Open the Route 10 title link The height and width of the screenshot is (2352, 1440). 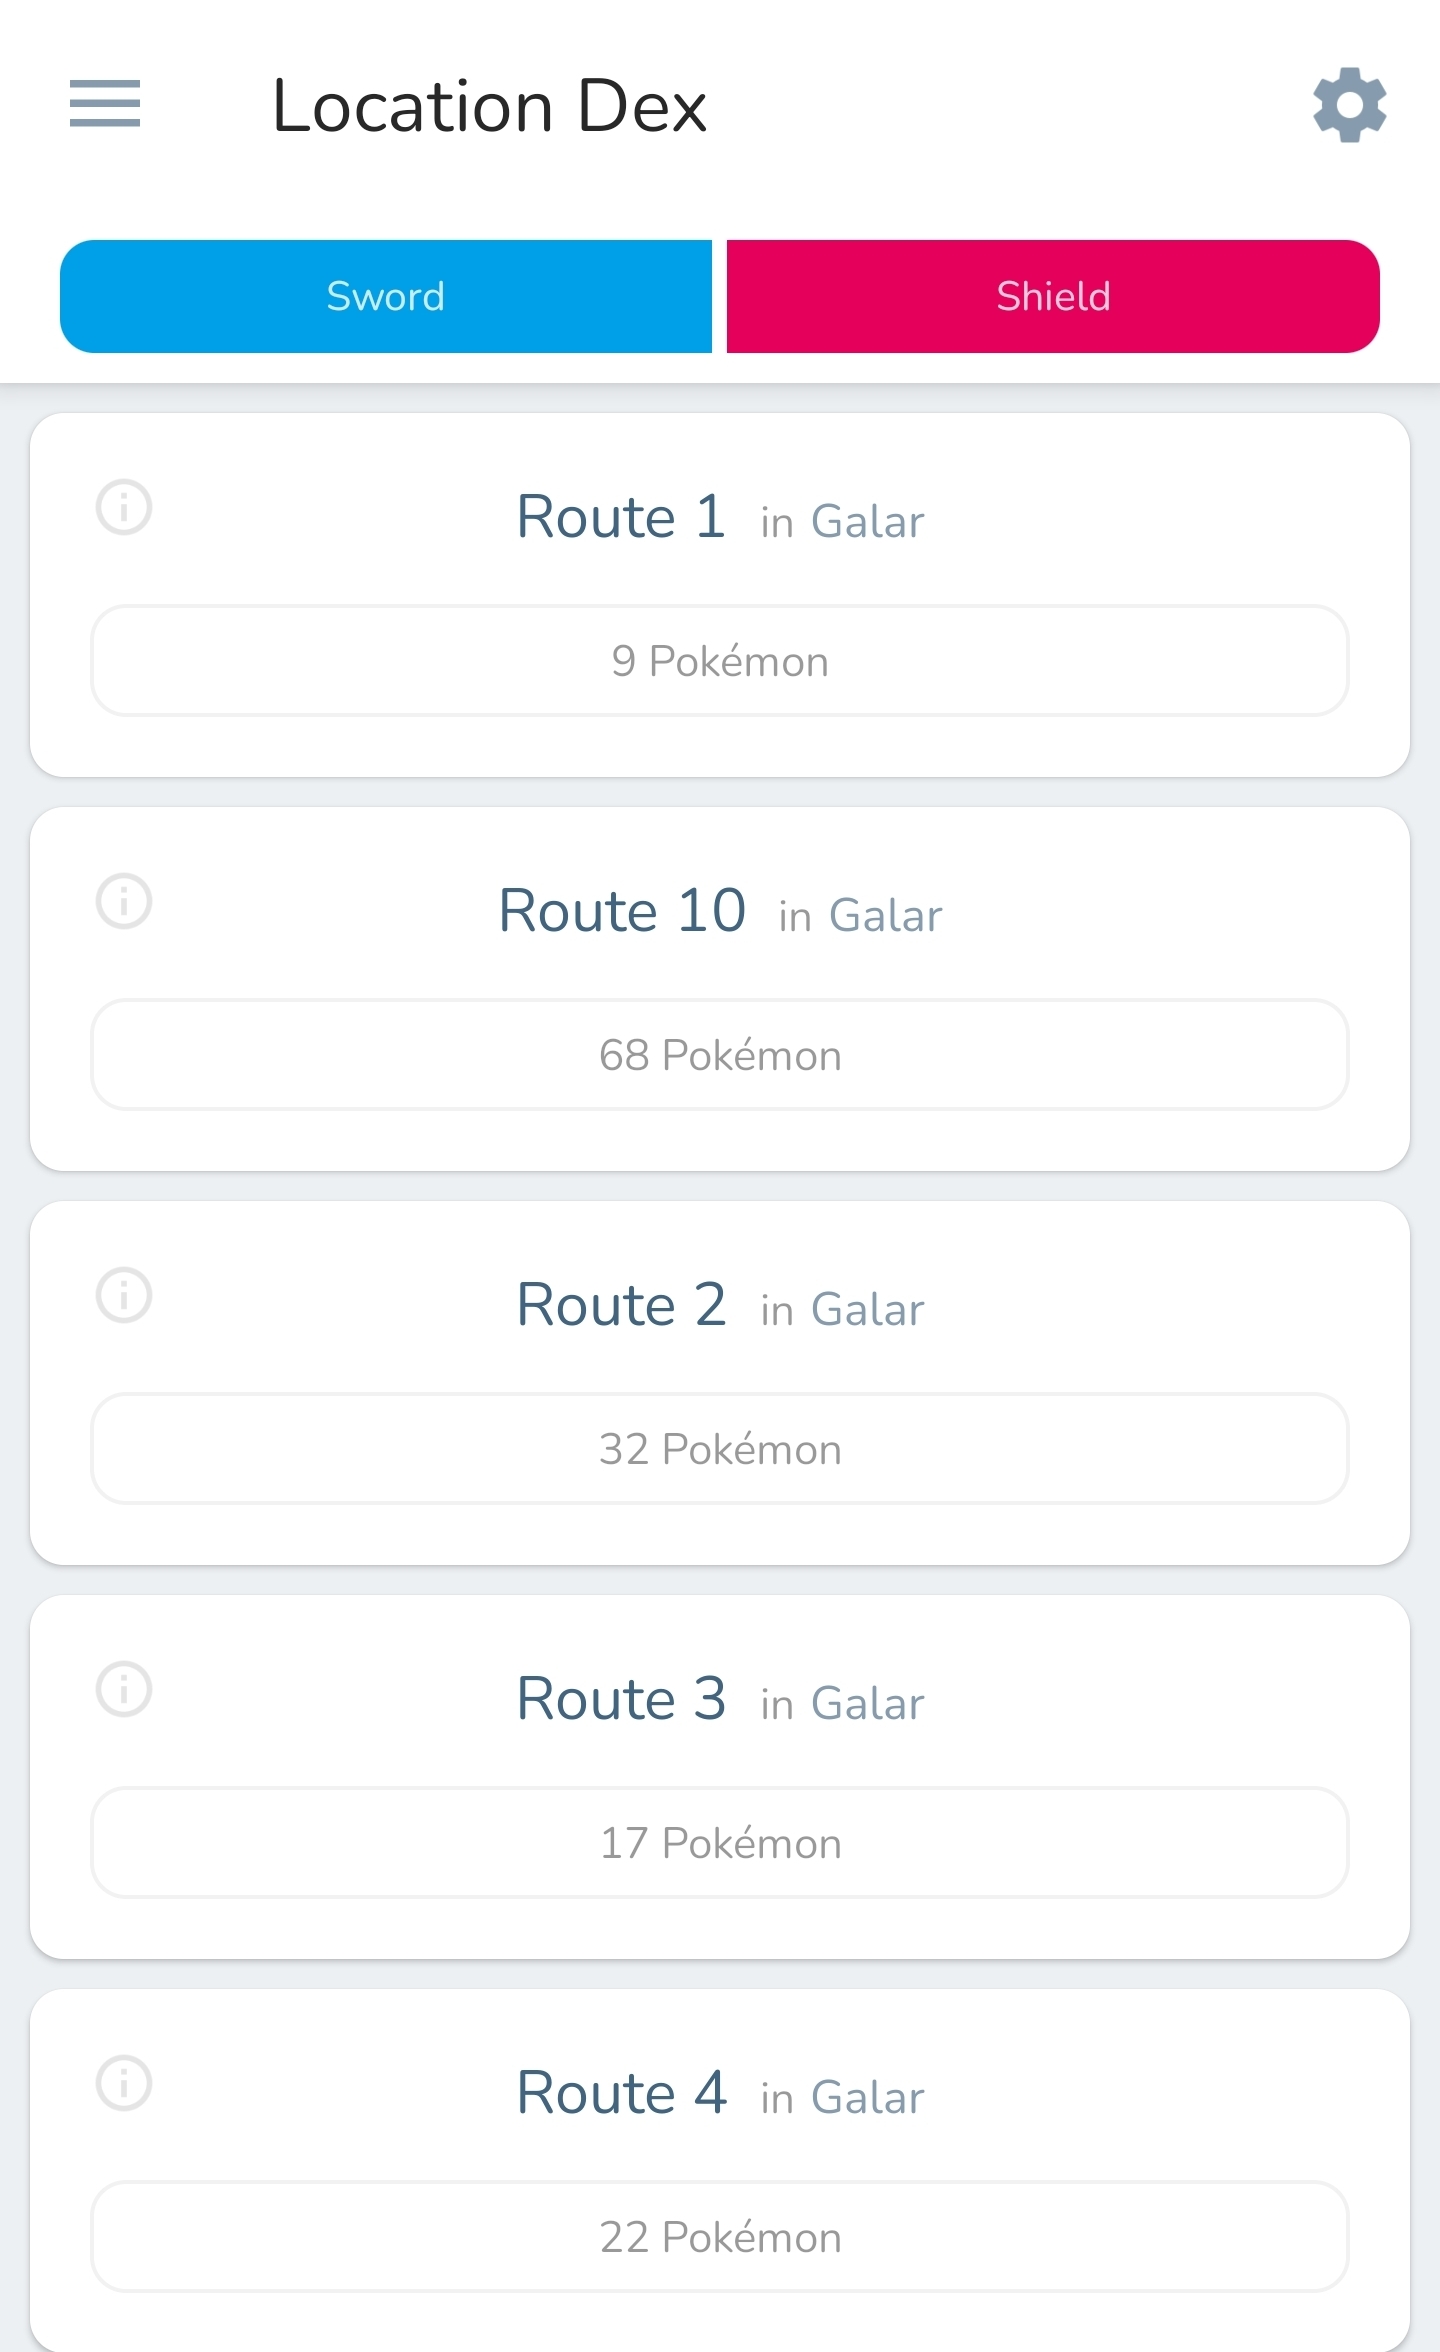(x=622, y=911)
